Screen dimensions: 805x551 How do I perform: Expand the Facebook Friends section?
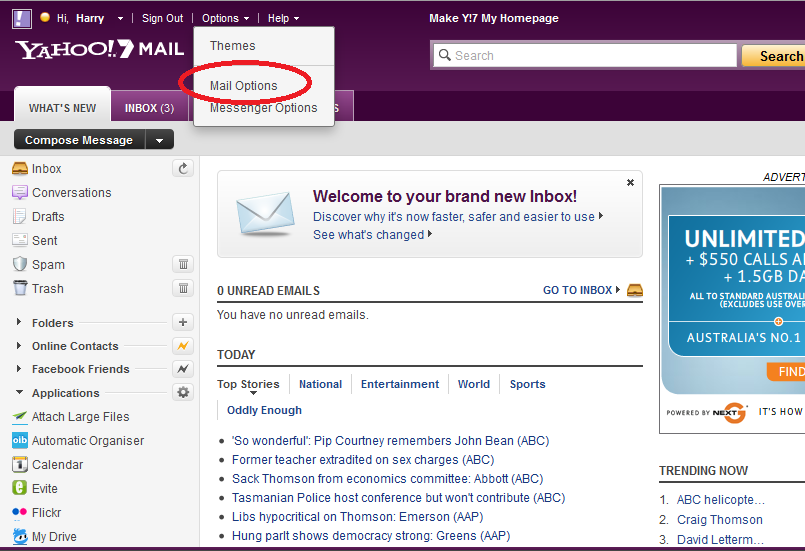(19, 369)
